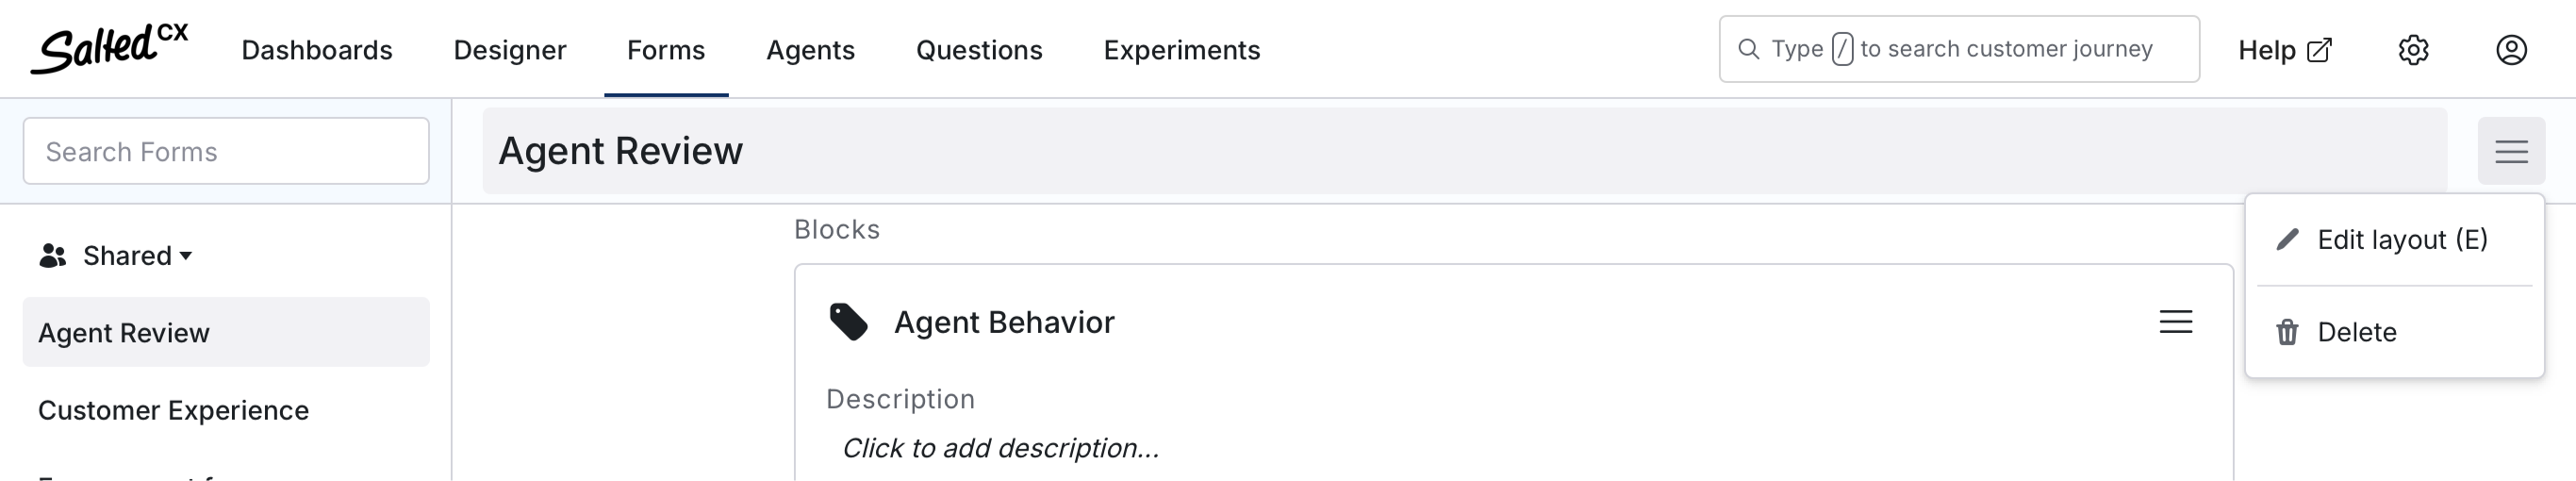2576x481 pixels.
Task: Switch to the Dashboards tab
Action: click(317, 50)
